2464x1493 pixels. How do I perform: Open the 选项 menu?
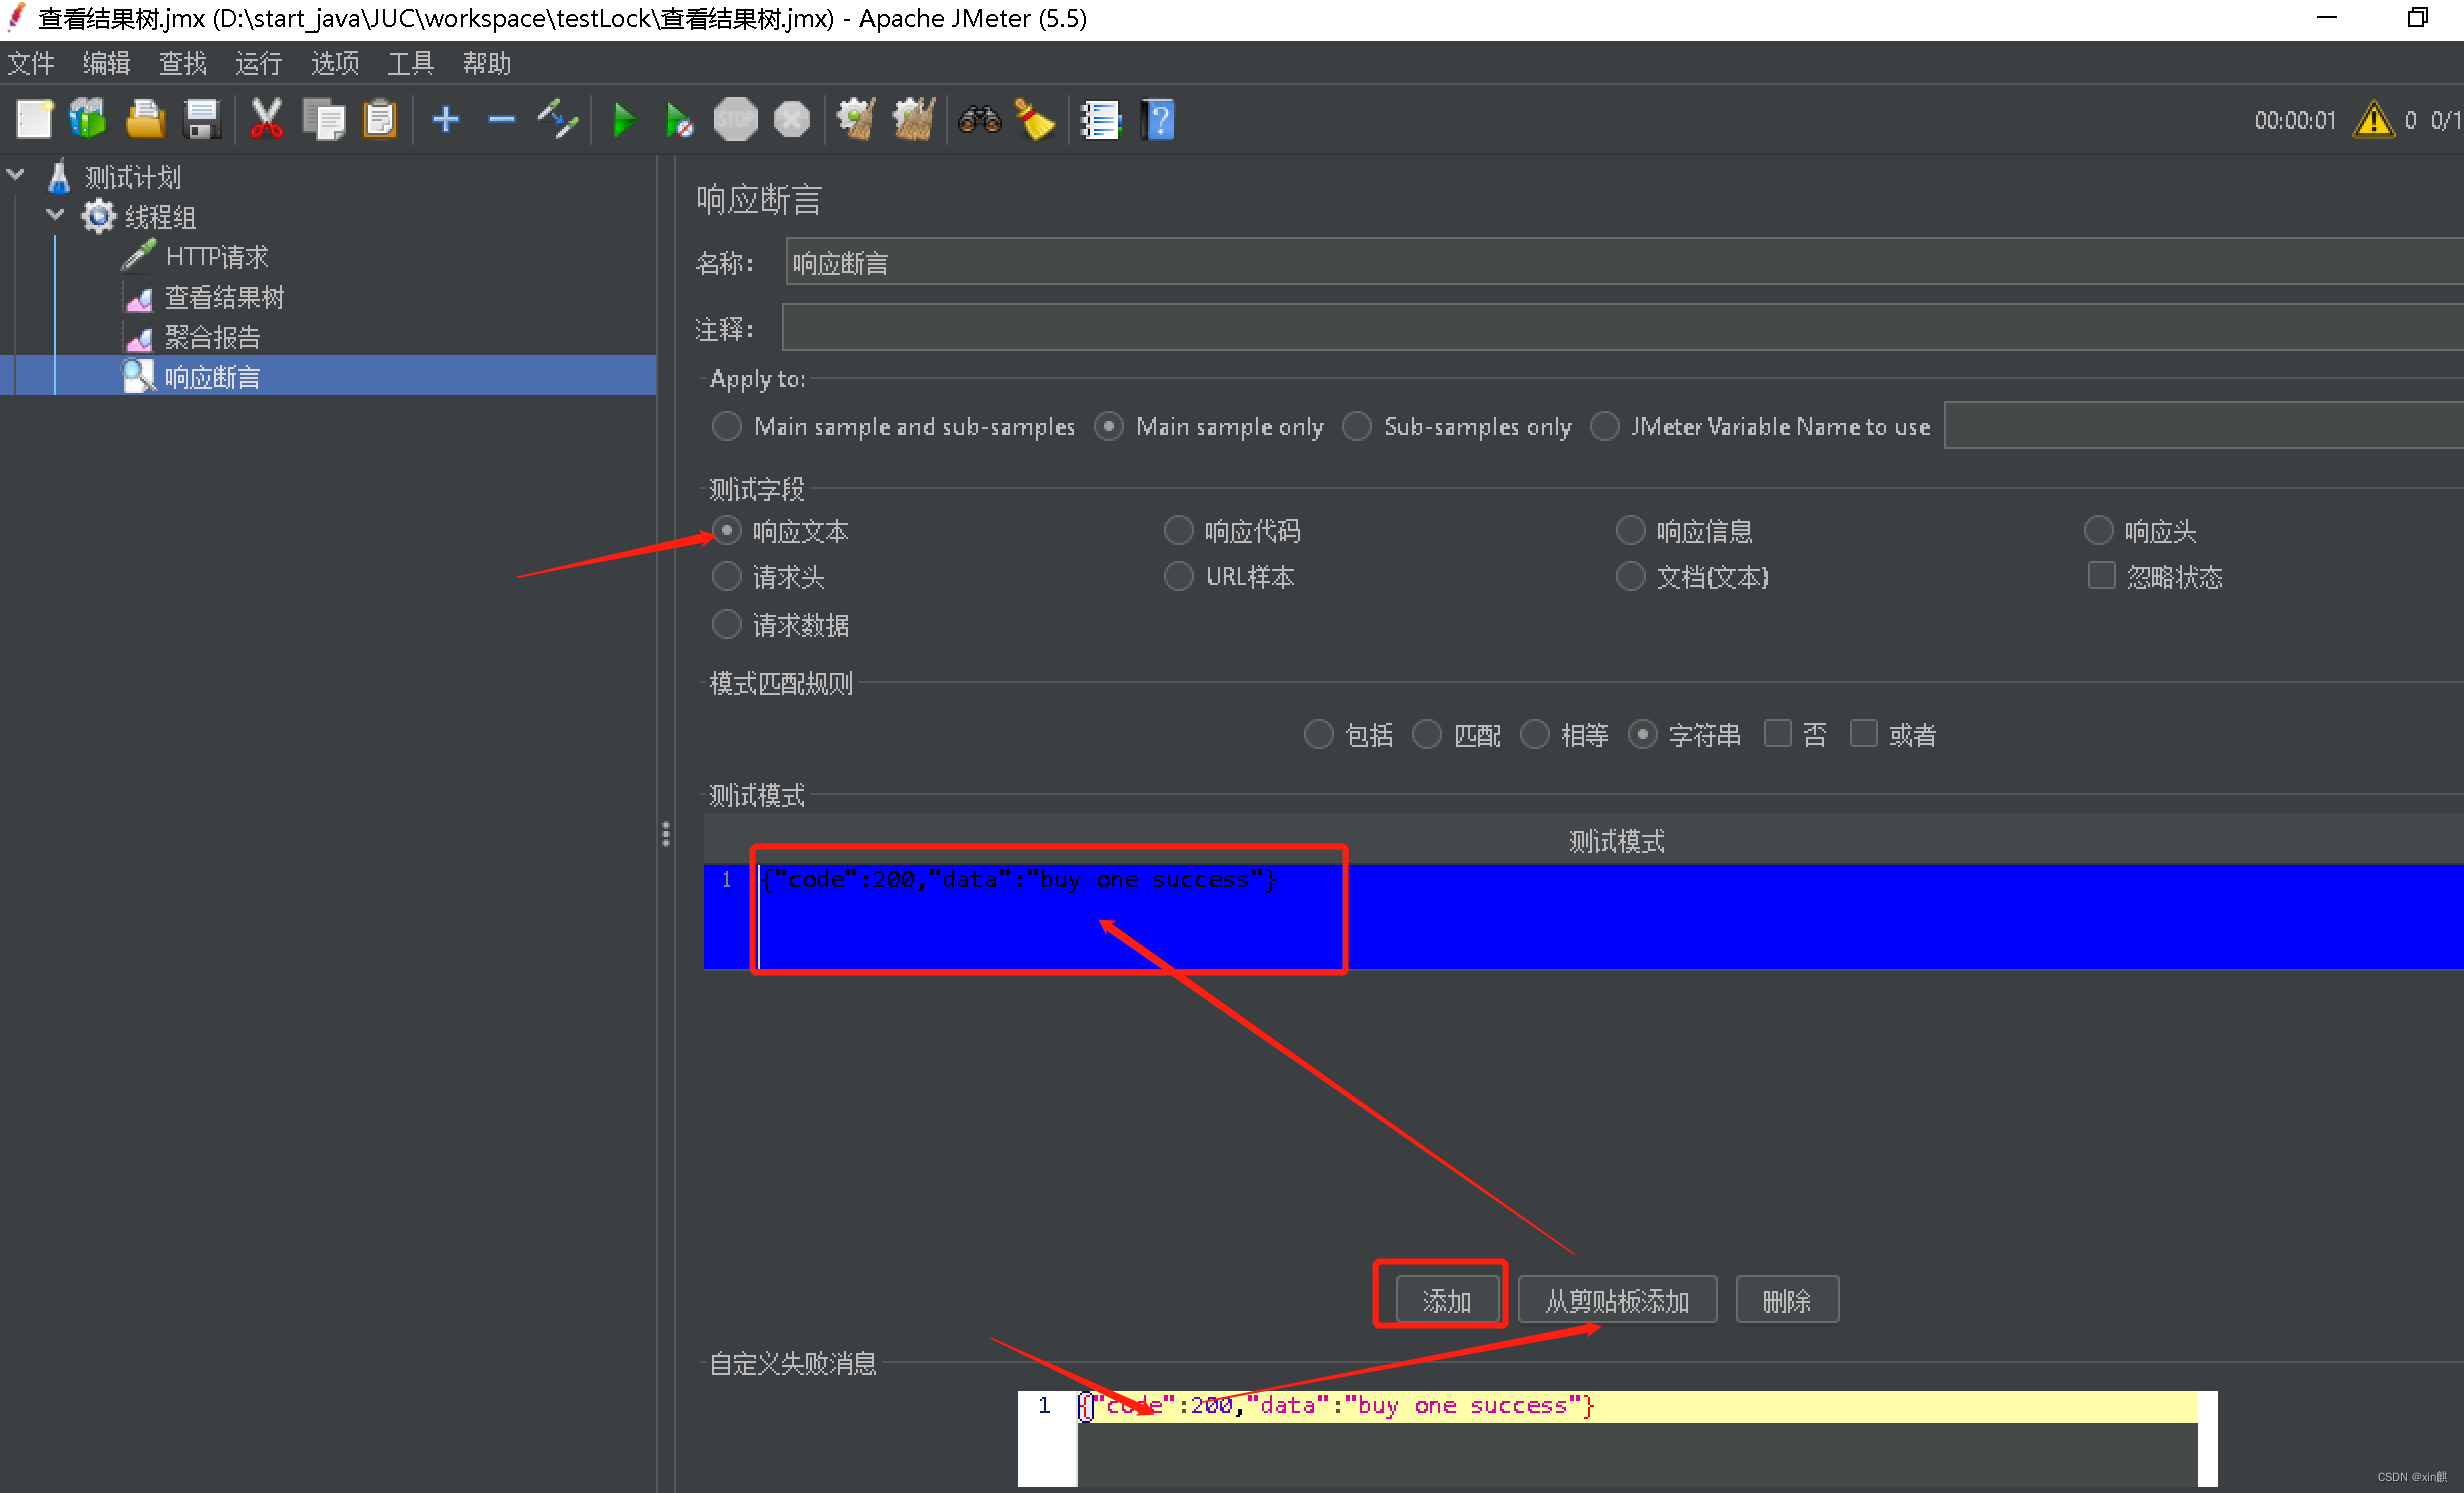tap(334, 64)
